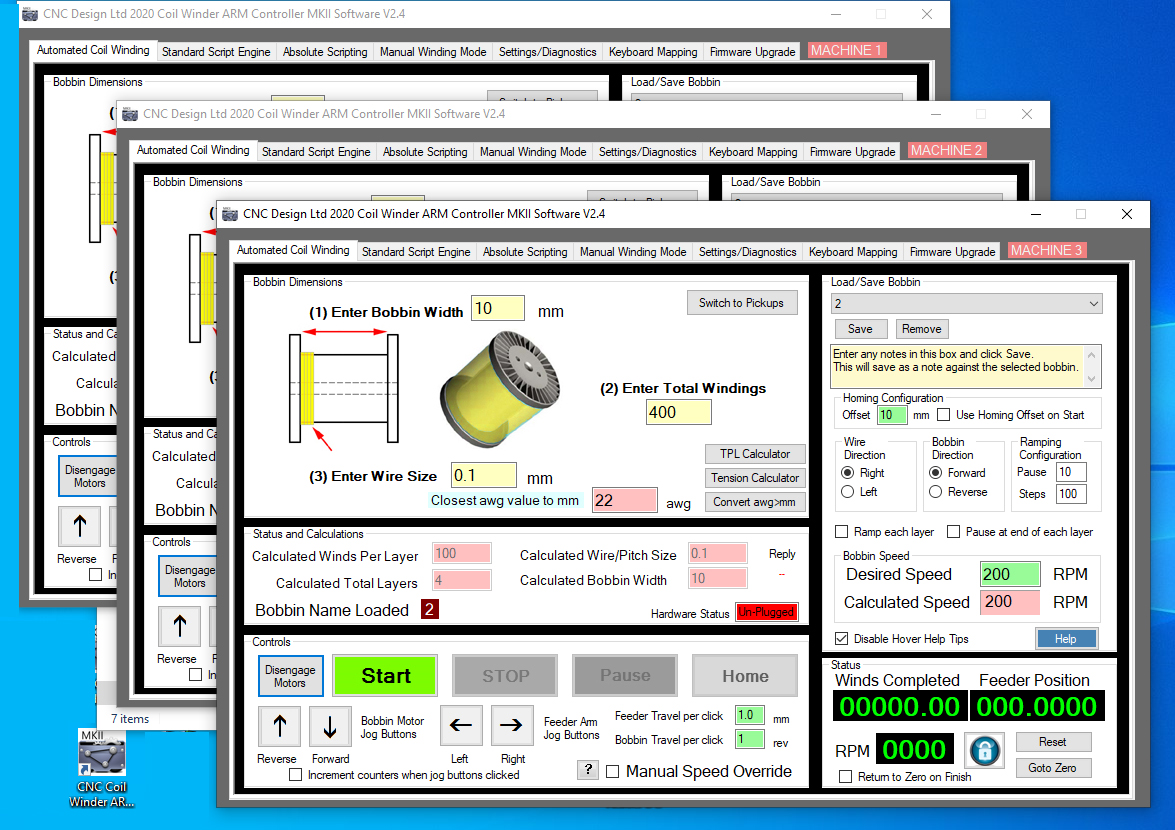Screen dimensions: 1175x830
Task: Click the red Un-Plugged hardware status indicator
Action: point(767,612)
